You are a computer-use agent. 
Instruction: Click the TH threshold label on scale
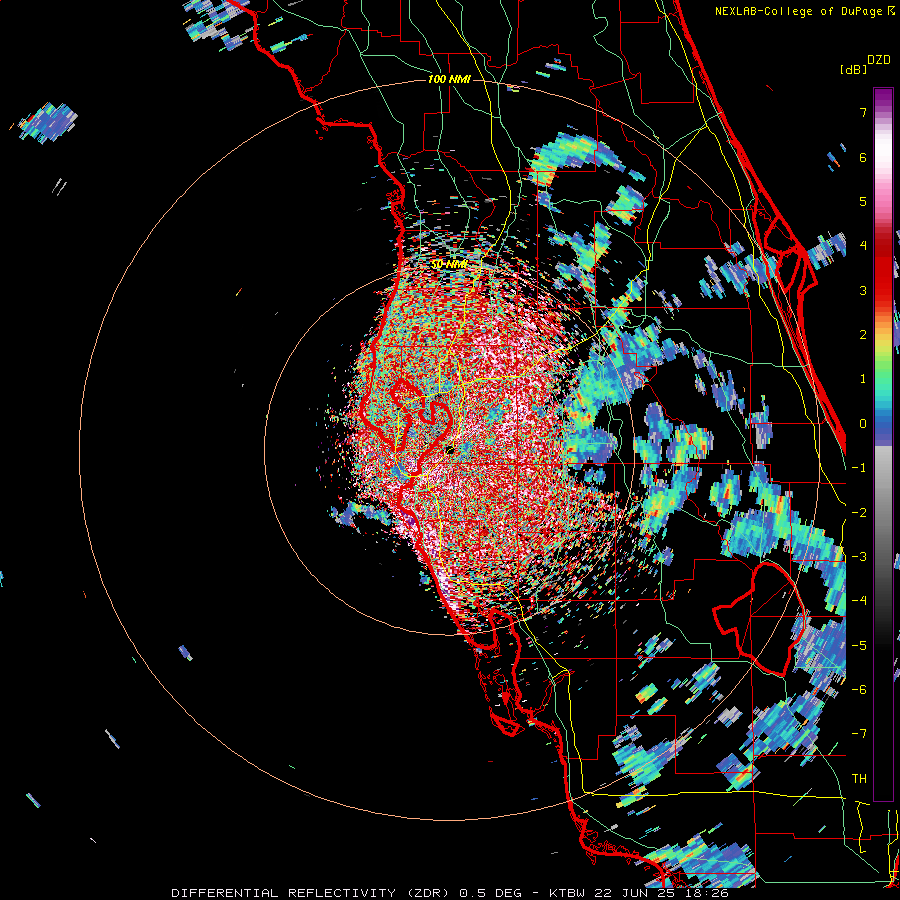[x=859, y=779]
